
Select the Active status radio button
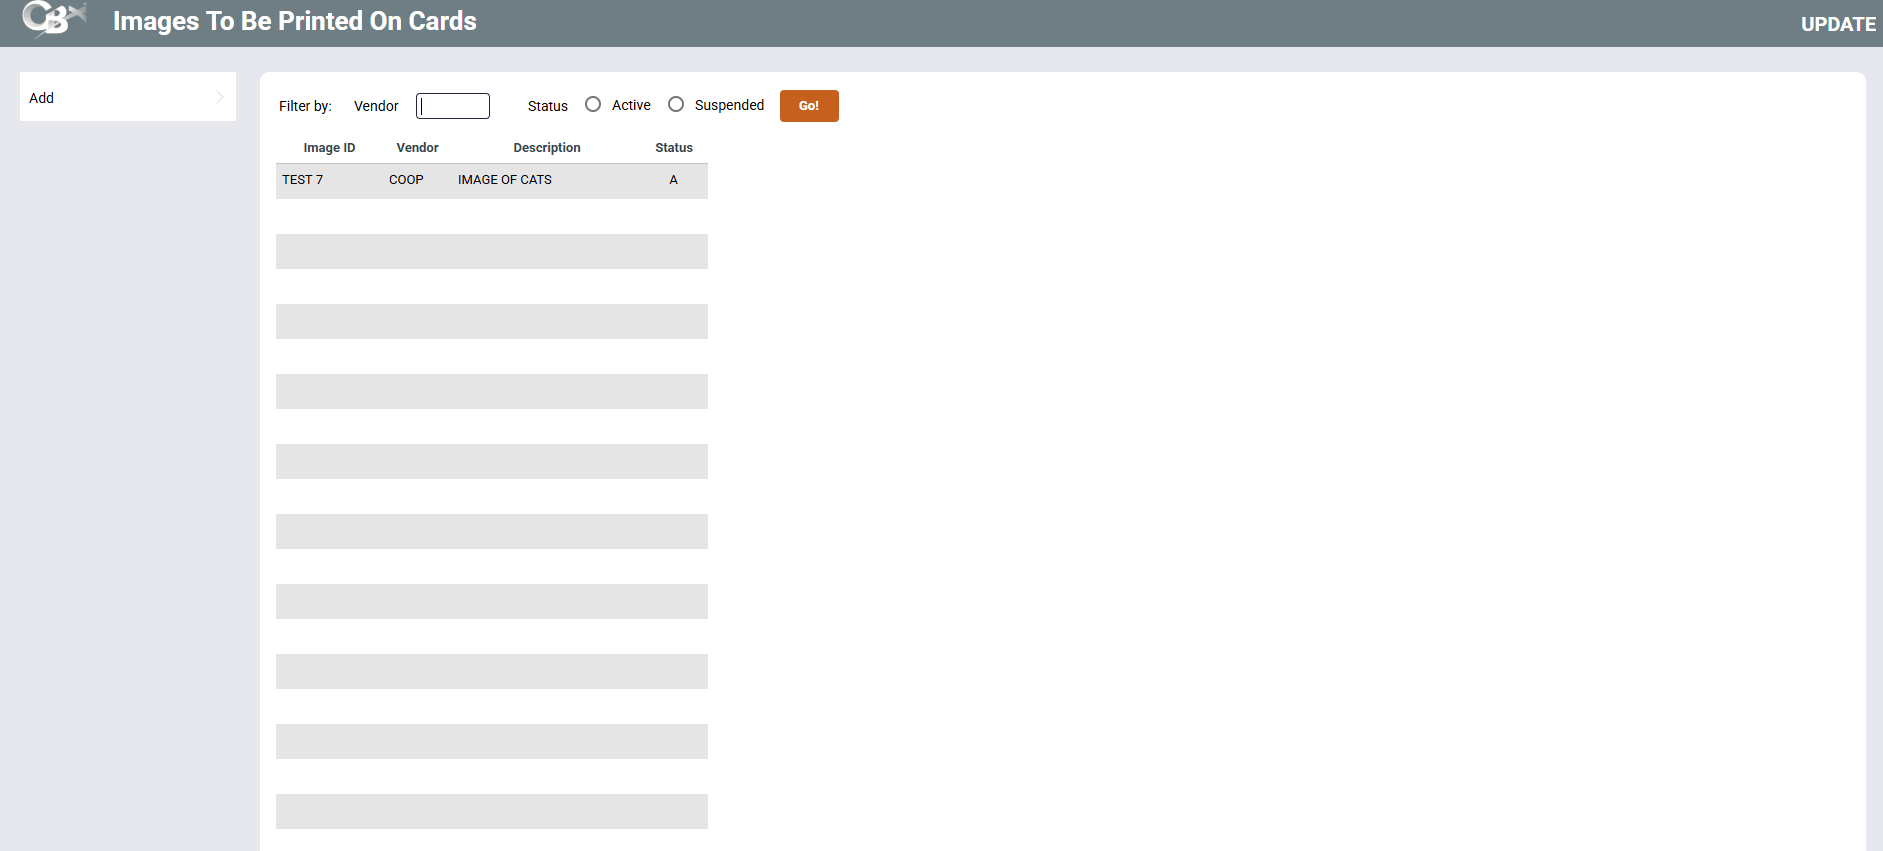(593, 105)
